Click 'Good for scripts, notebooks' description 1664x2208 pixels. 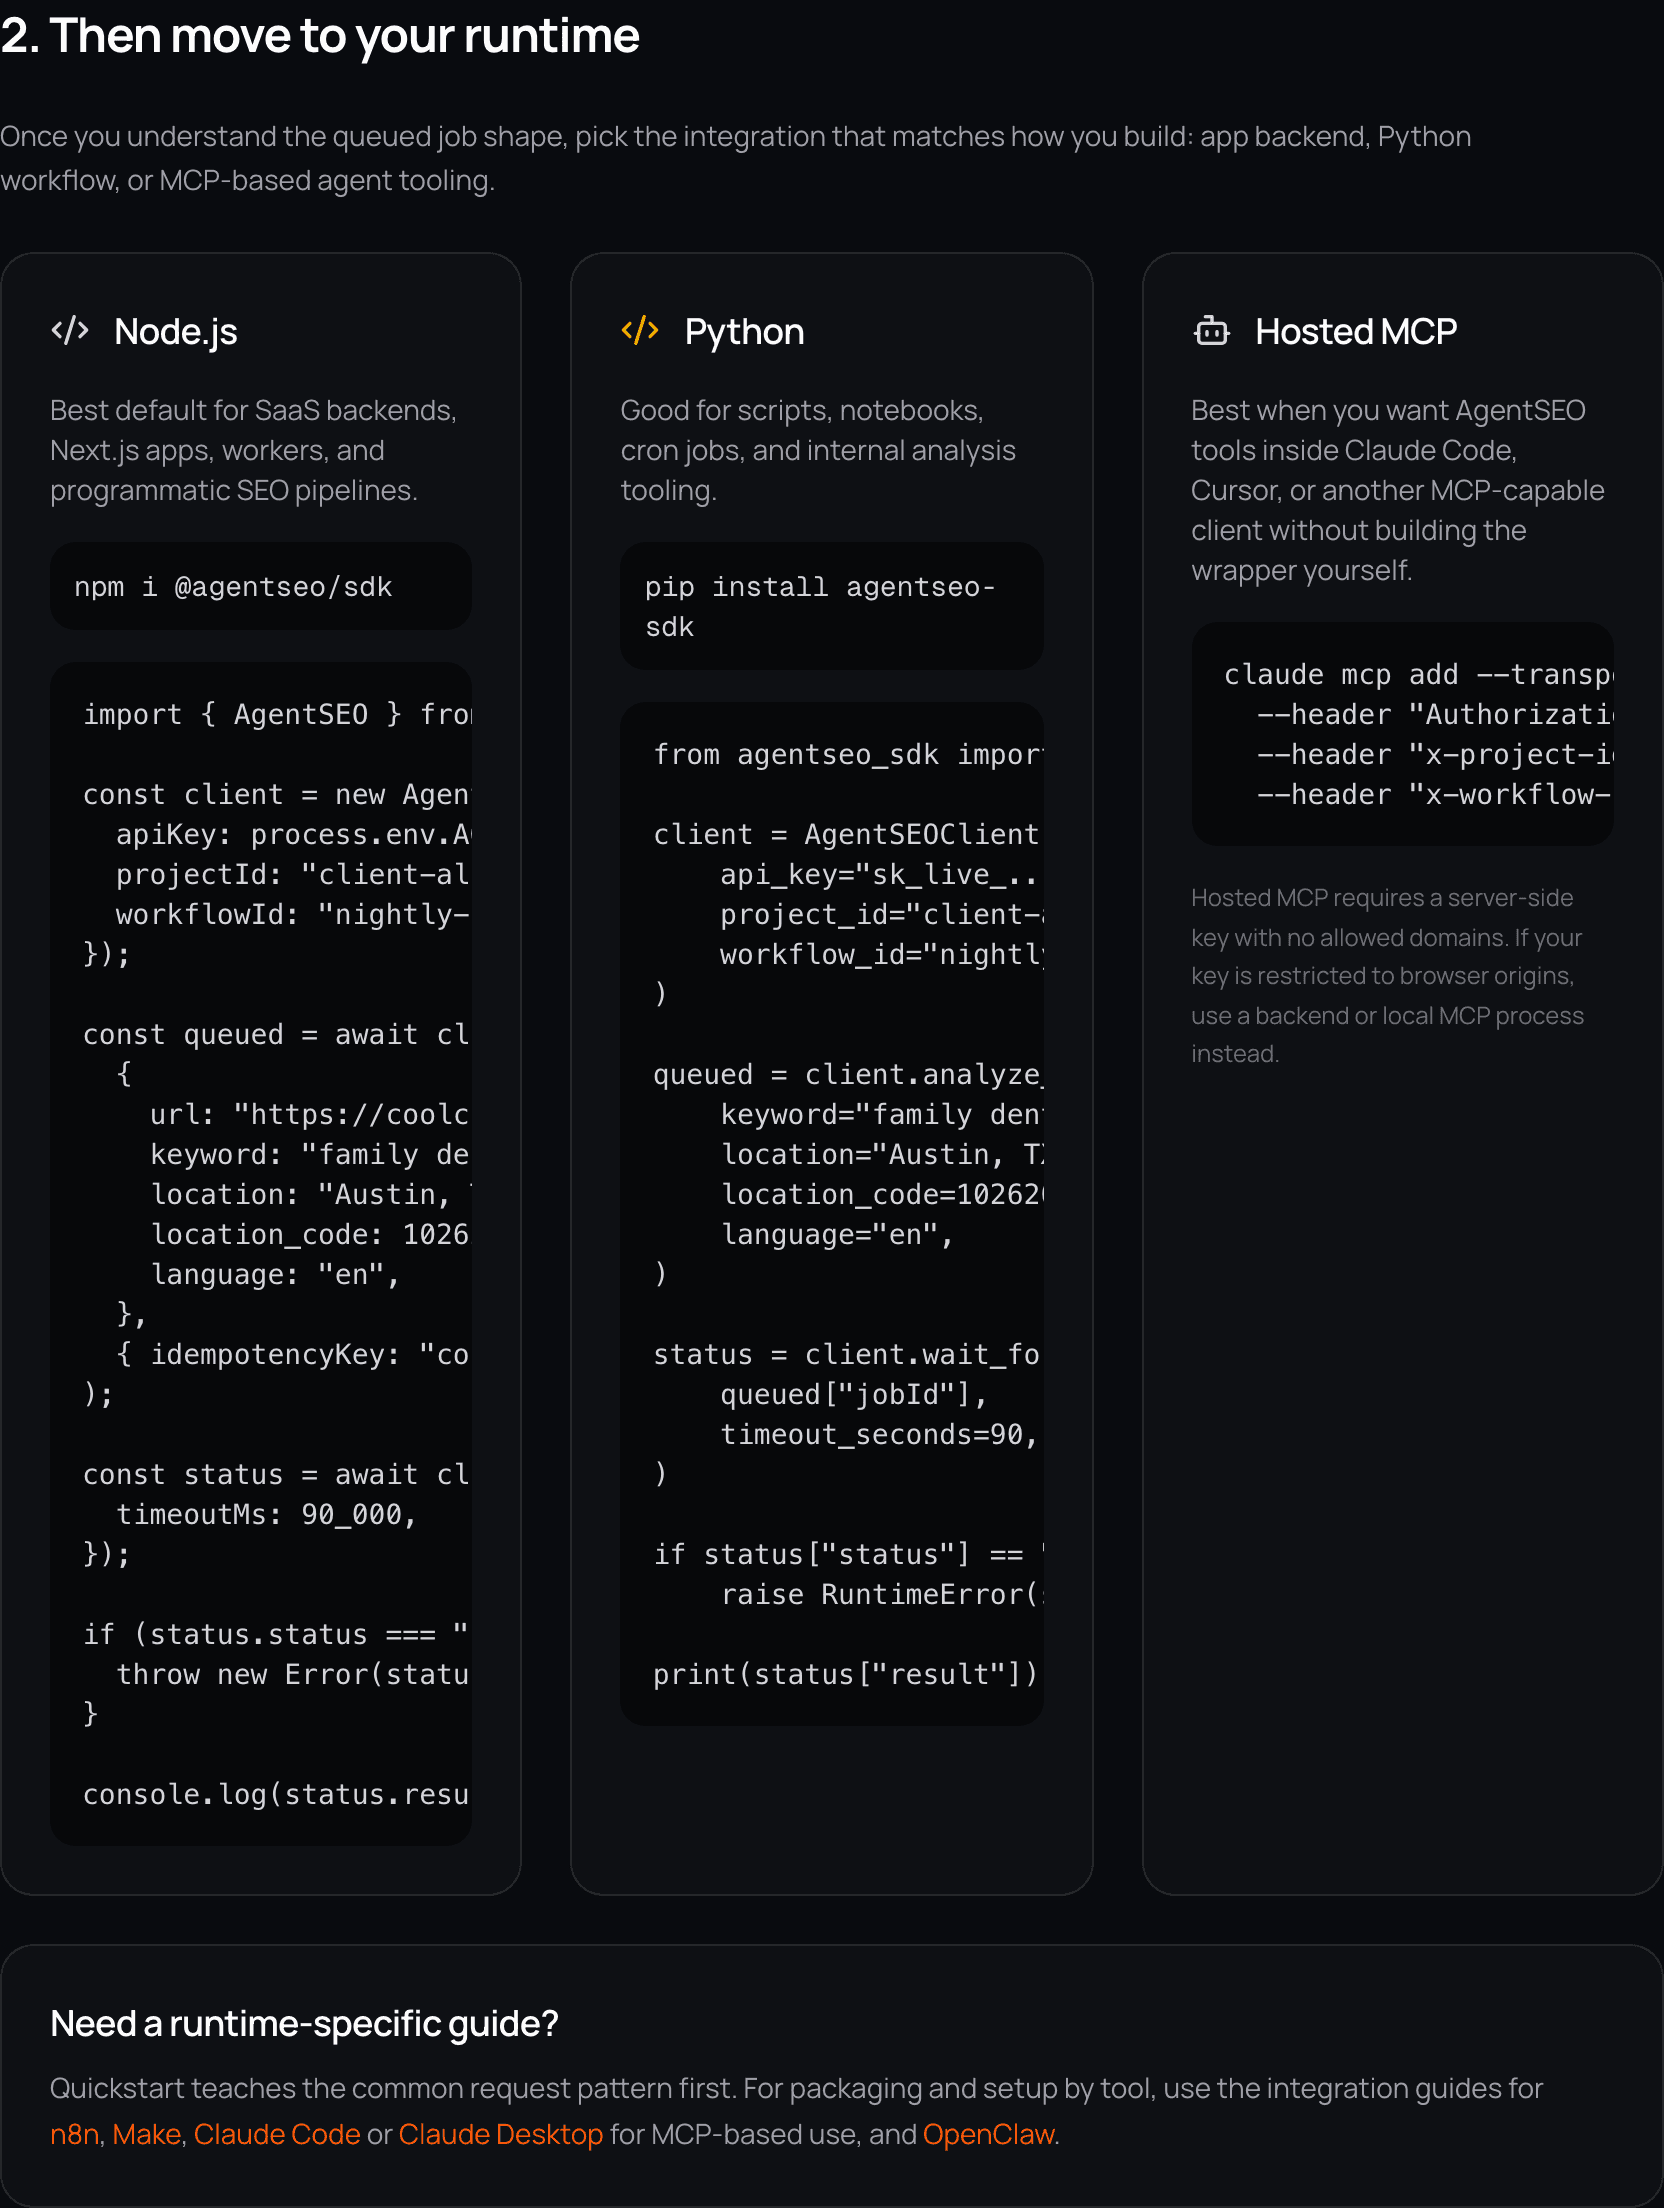818,450
